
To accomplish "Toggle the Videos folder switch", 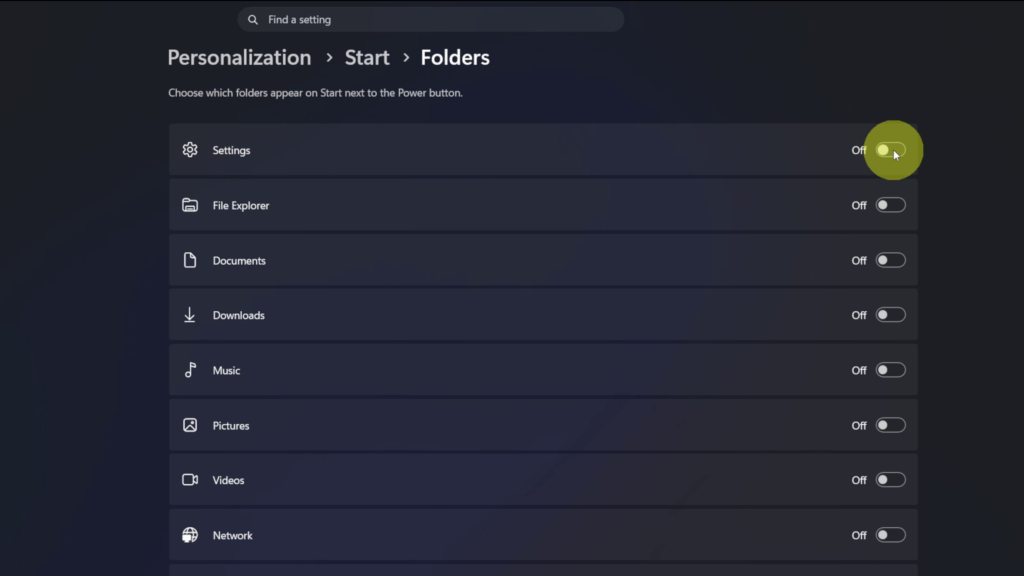I will (x=890, y=480).
